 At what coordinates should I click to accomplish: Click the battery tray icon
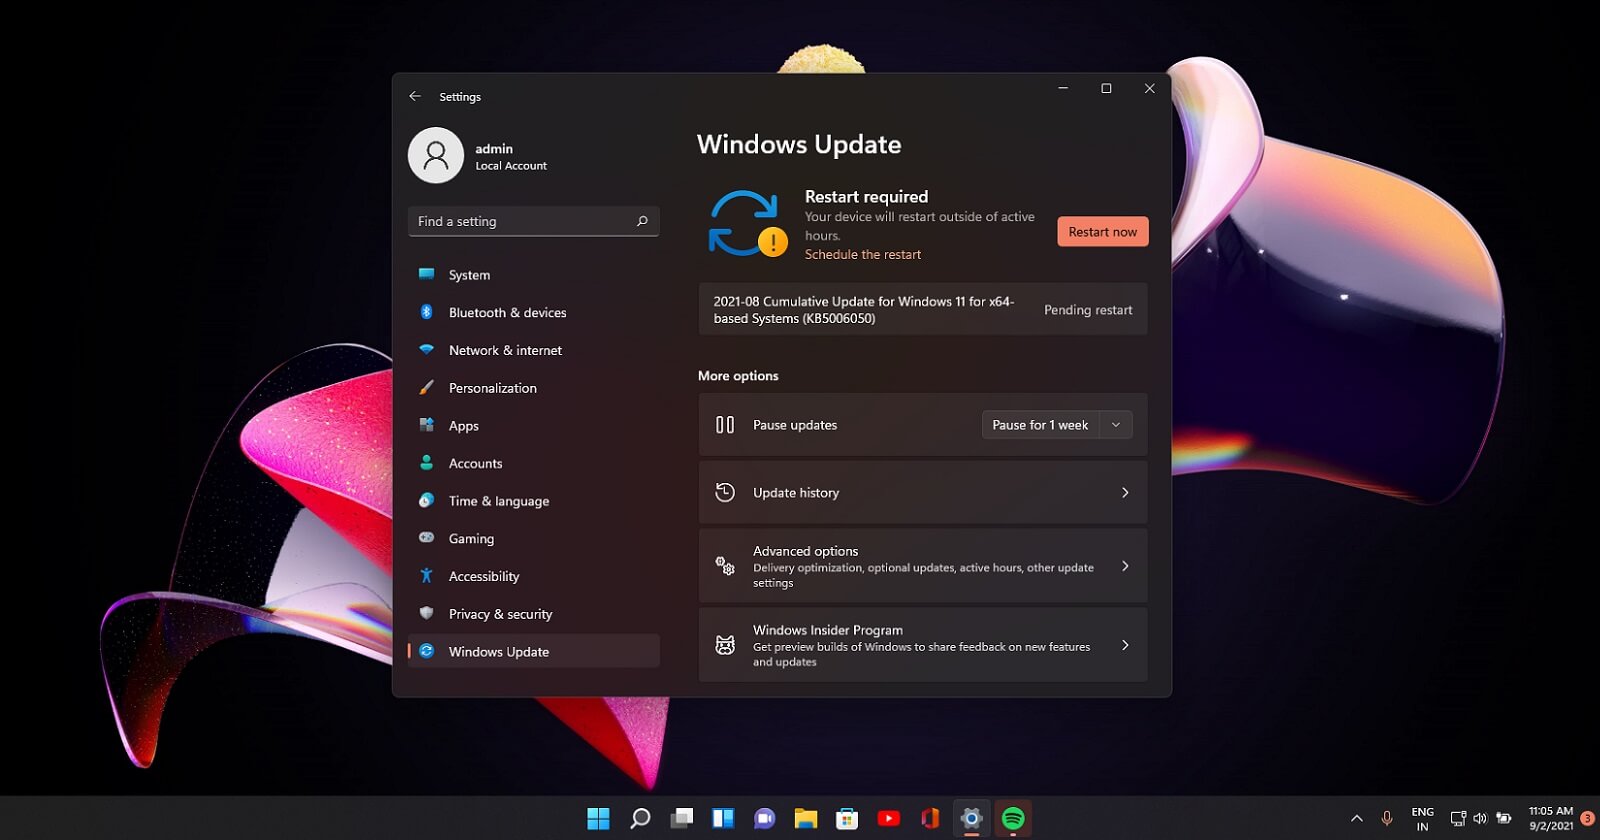click(1503, 819)
